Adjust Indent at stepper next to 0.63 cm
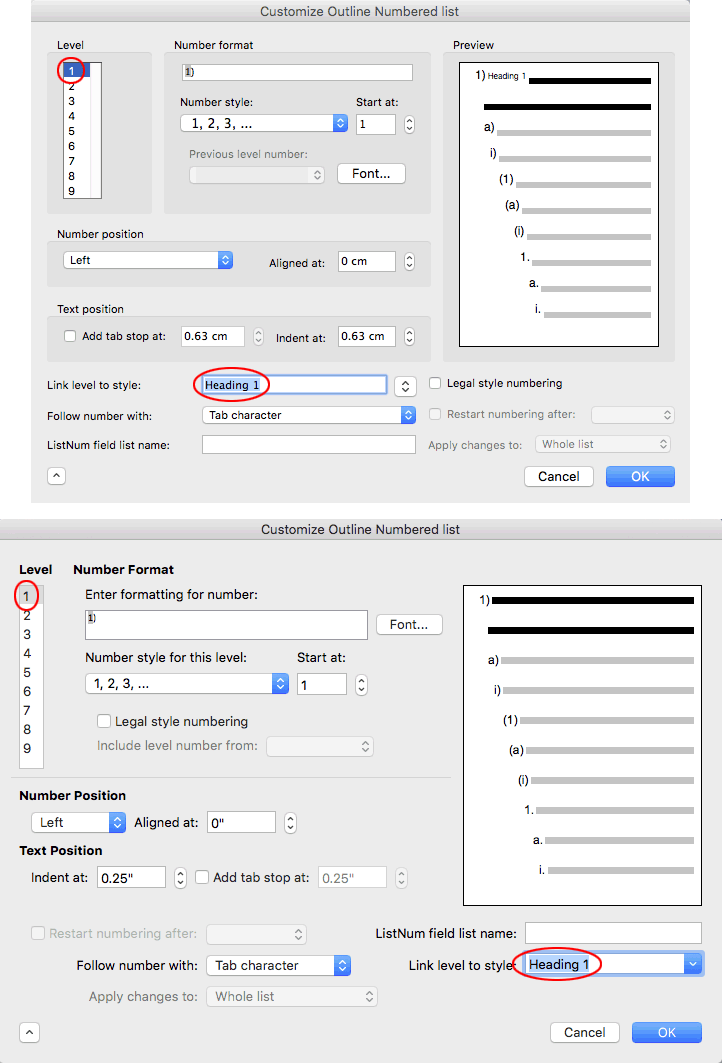 [409, 336]
